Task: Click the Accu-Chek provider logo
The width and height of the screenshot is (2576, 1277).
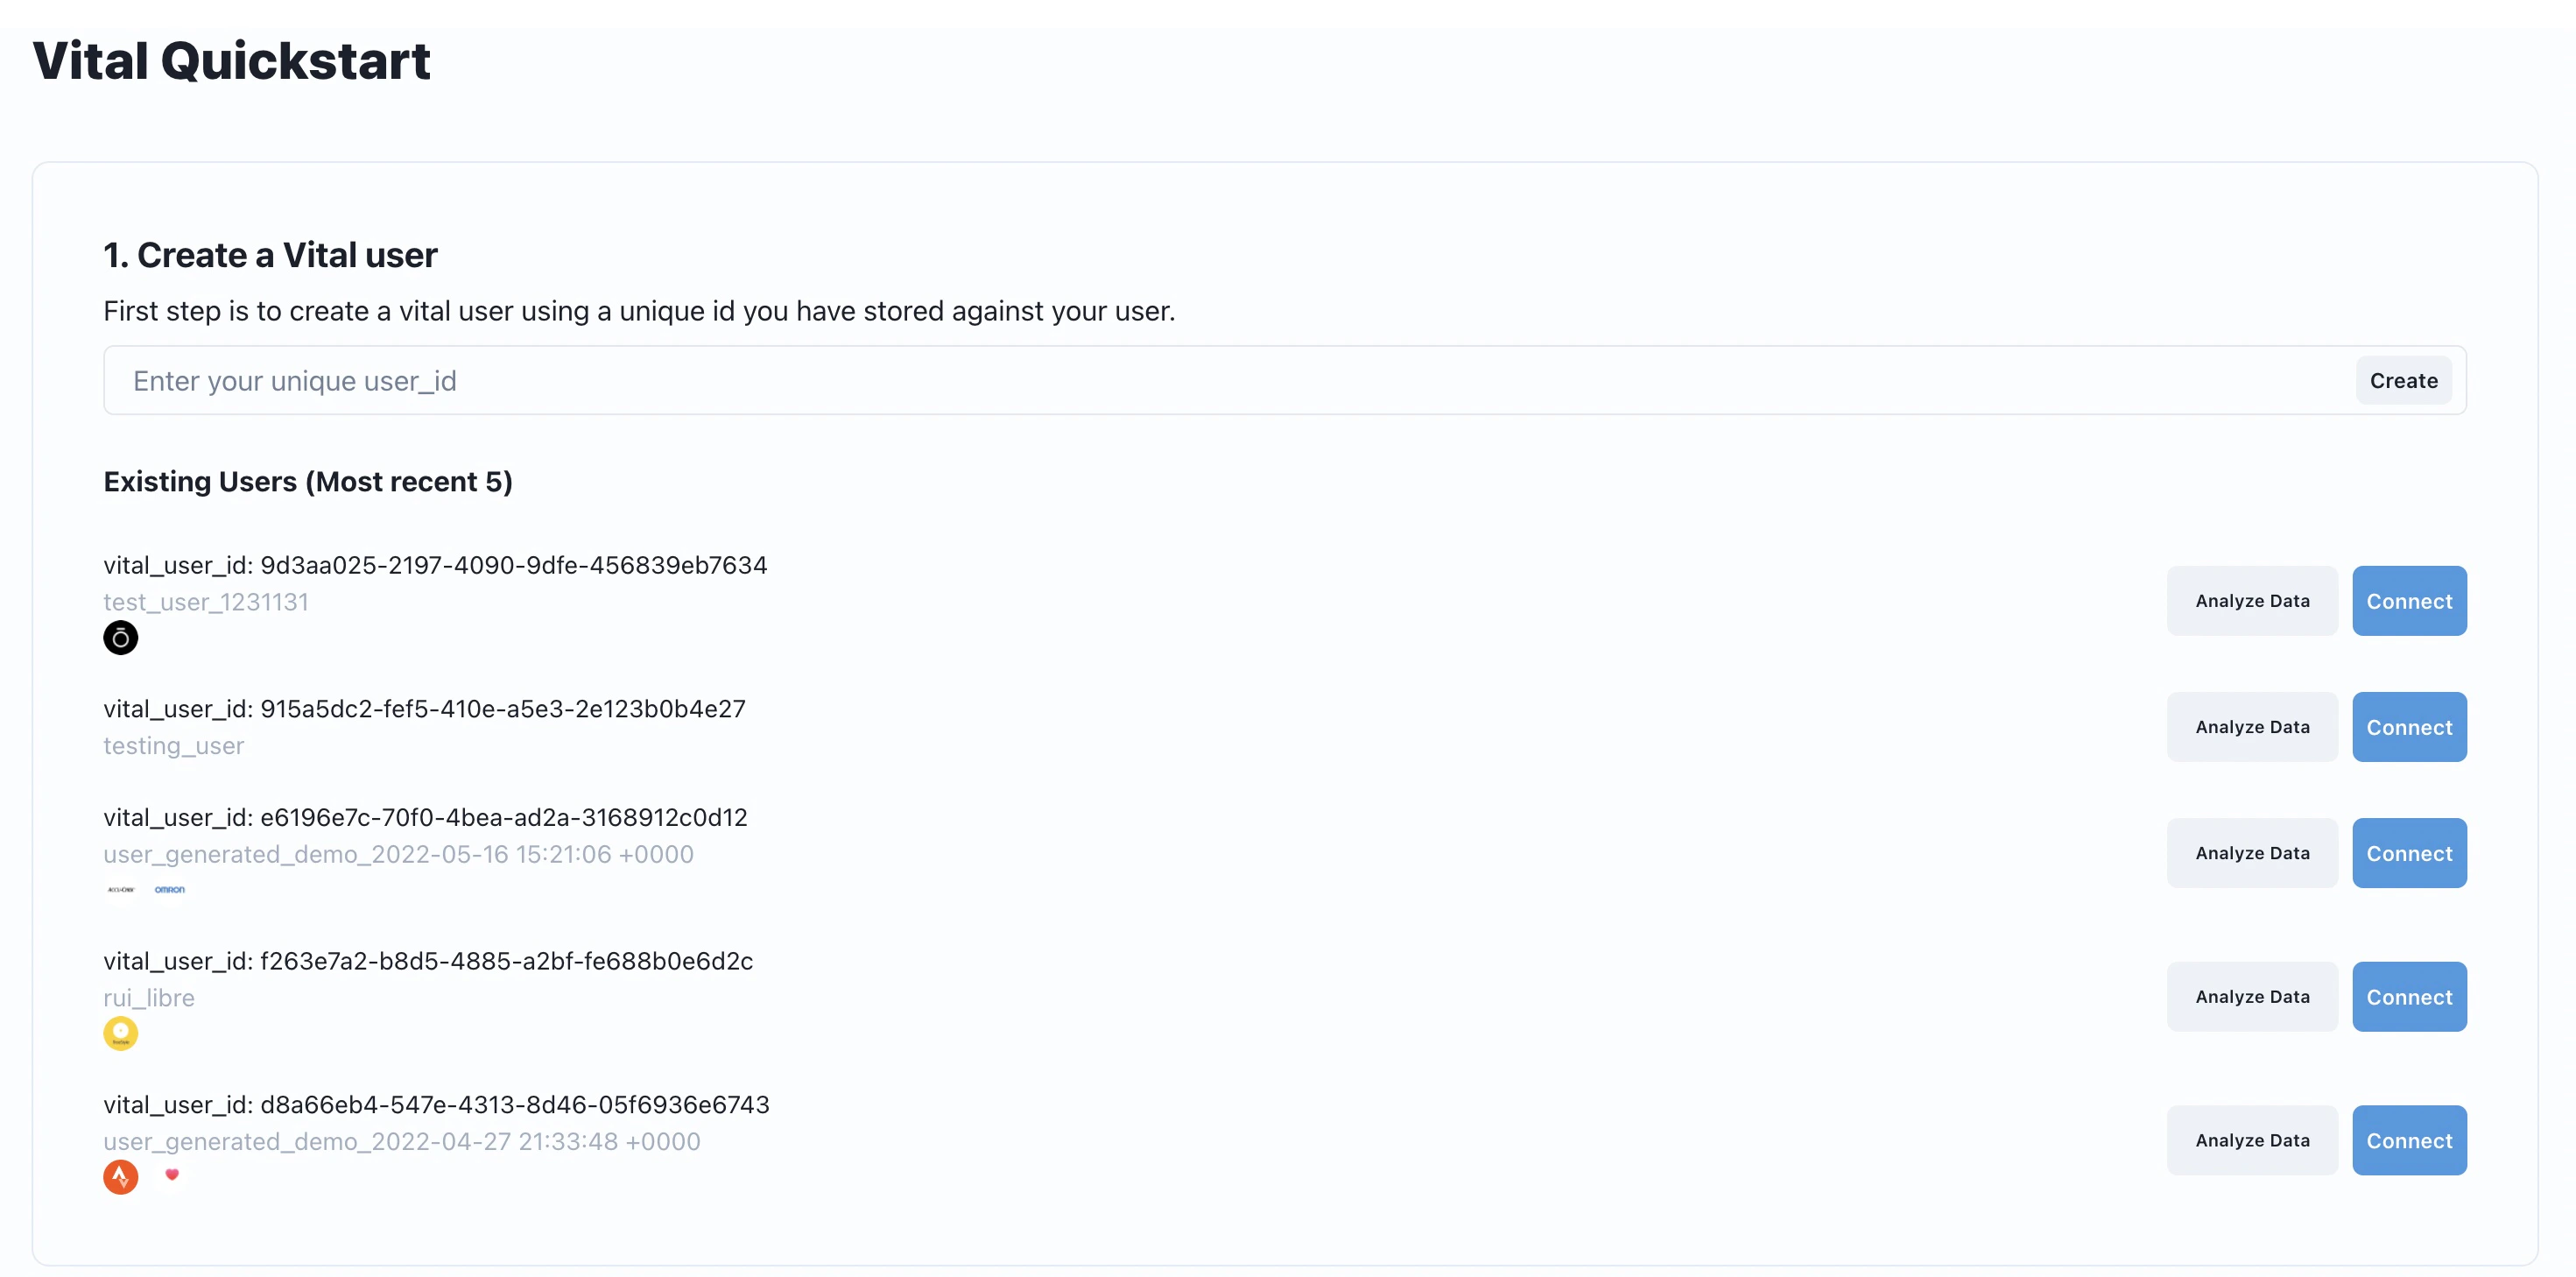Action: (120, 889)
